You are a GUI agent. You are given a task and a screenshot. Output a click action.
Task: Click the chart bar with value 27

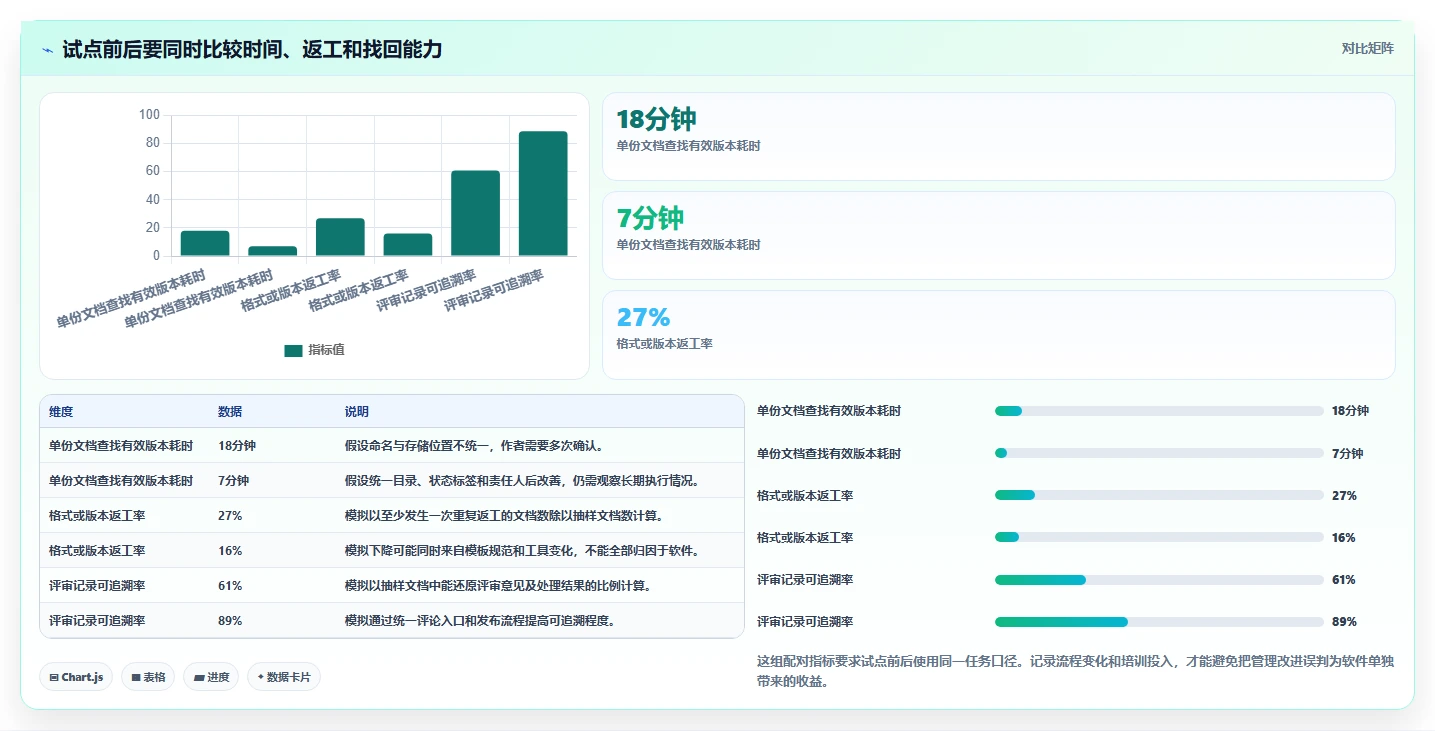pos(340,237)
